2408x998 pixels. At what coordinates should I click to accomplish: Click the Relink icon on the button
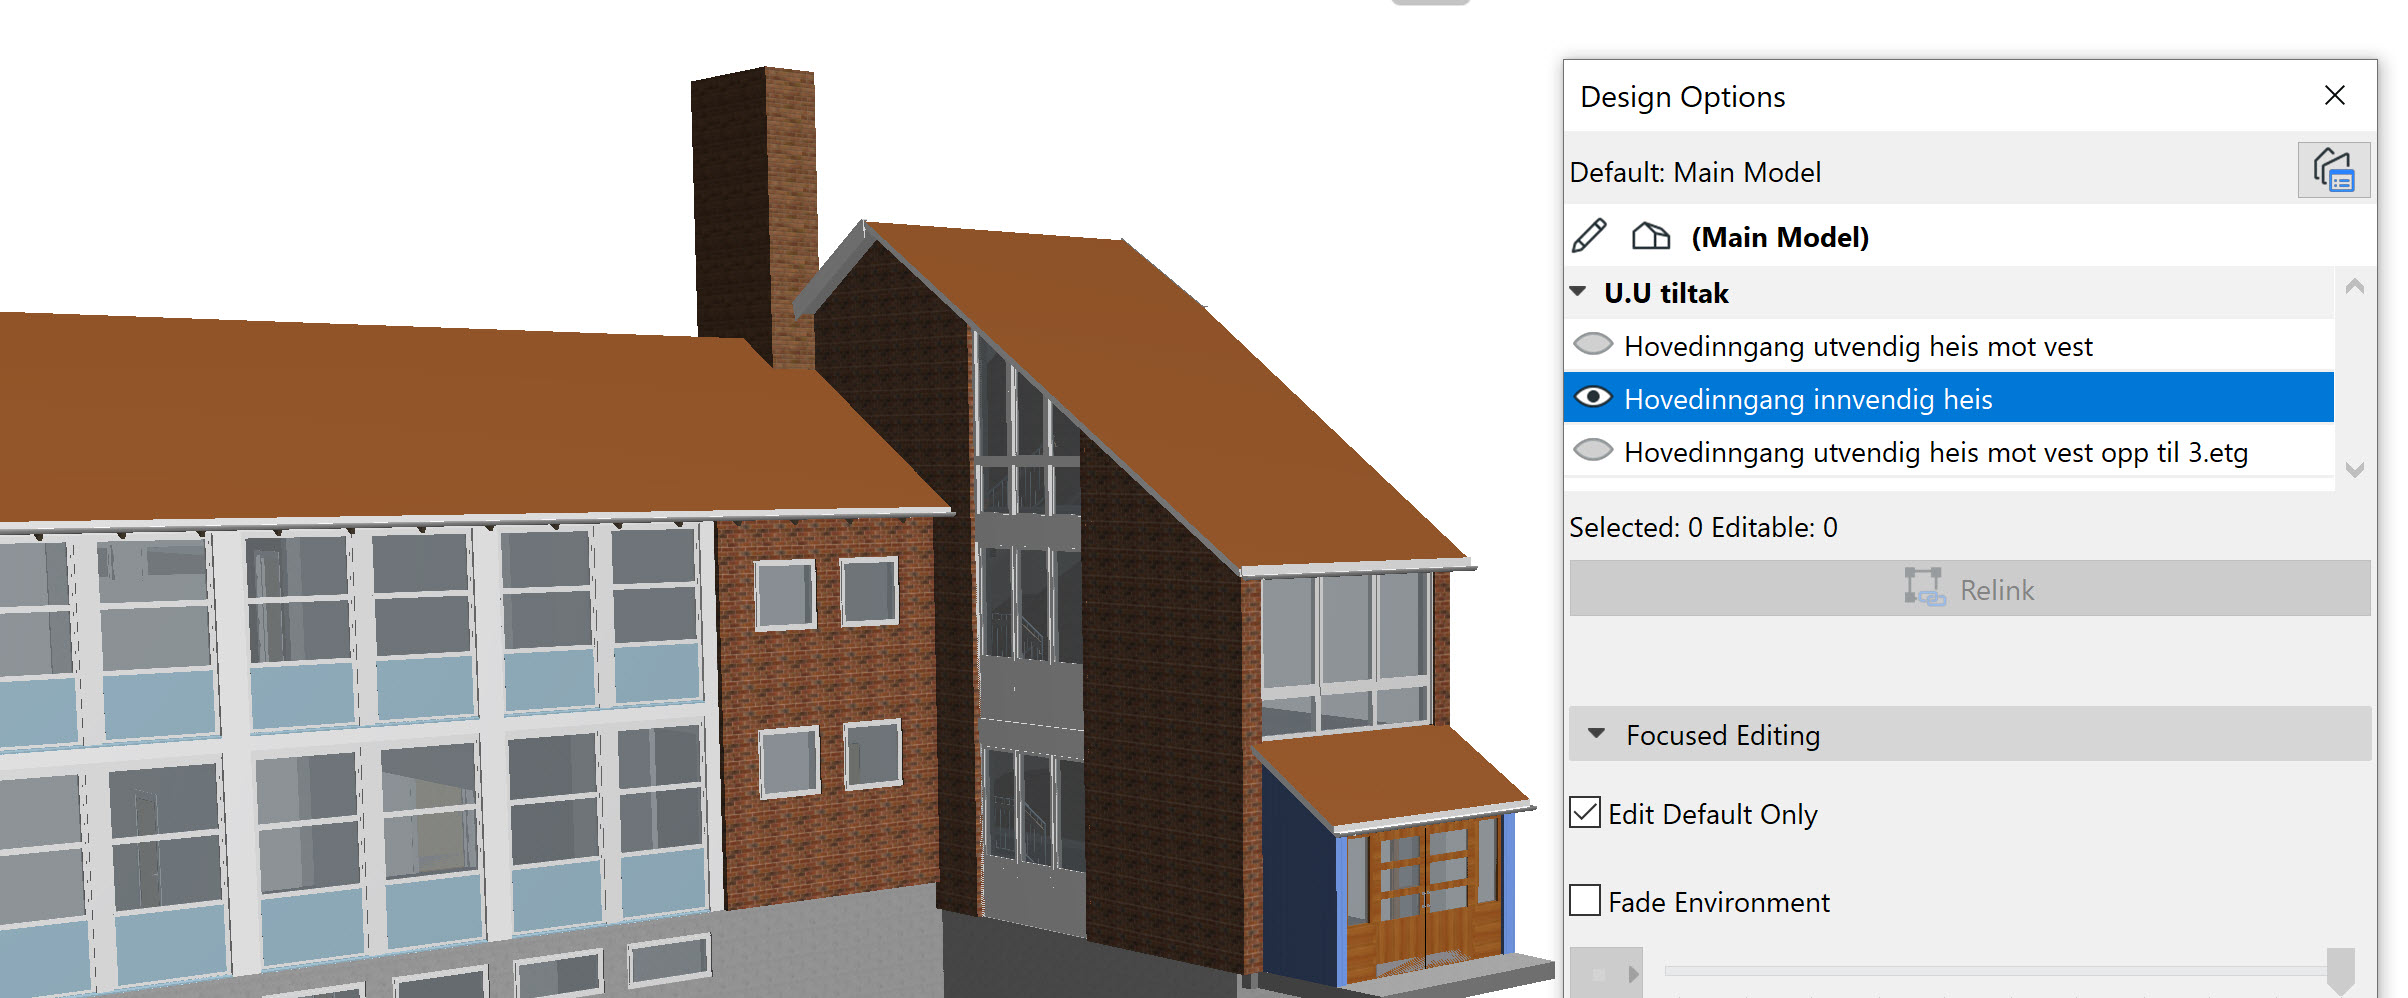point(1923,588)
